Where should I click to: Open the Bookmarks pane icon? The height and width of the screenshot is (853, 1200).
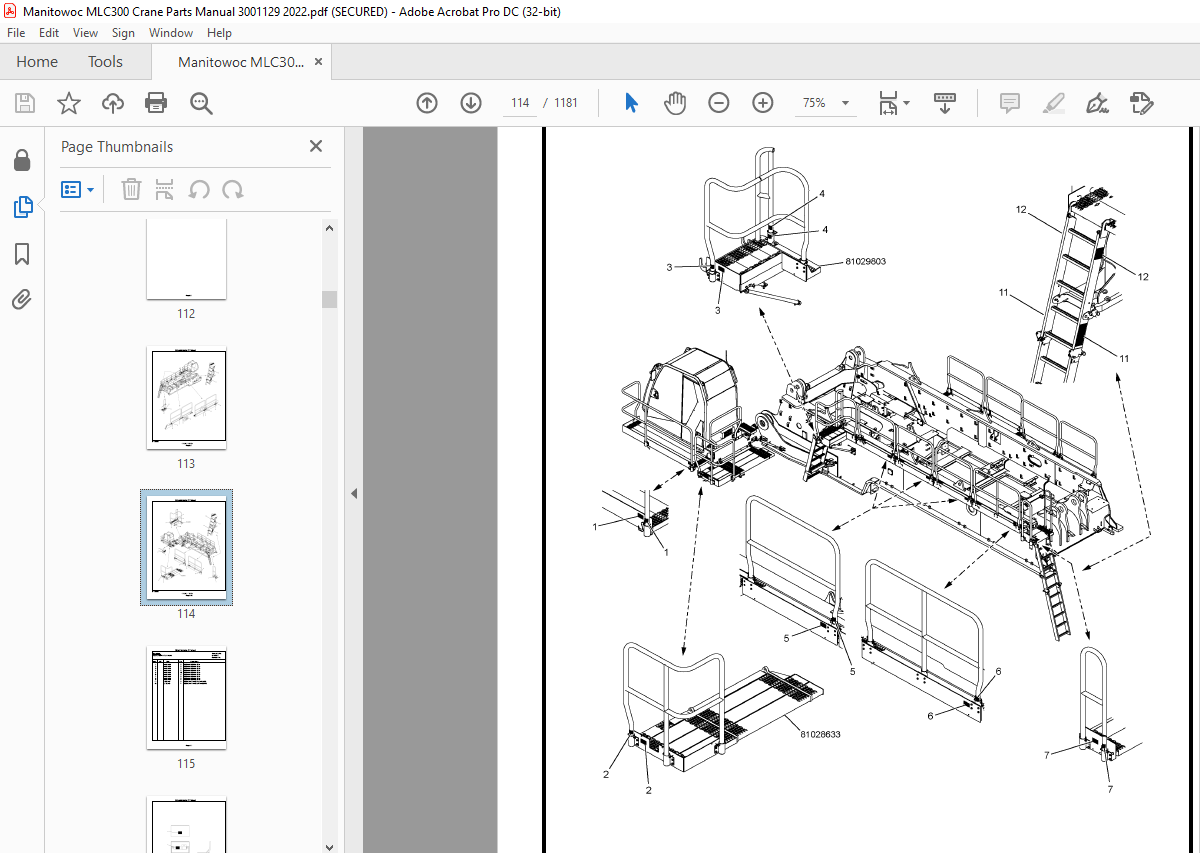point(22,254)
